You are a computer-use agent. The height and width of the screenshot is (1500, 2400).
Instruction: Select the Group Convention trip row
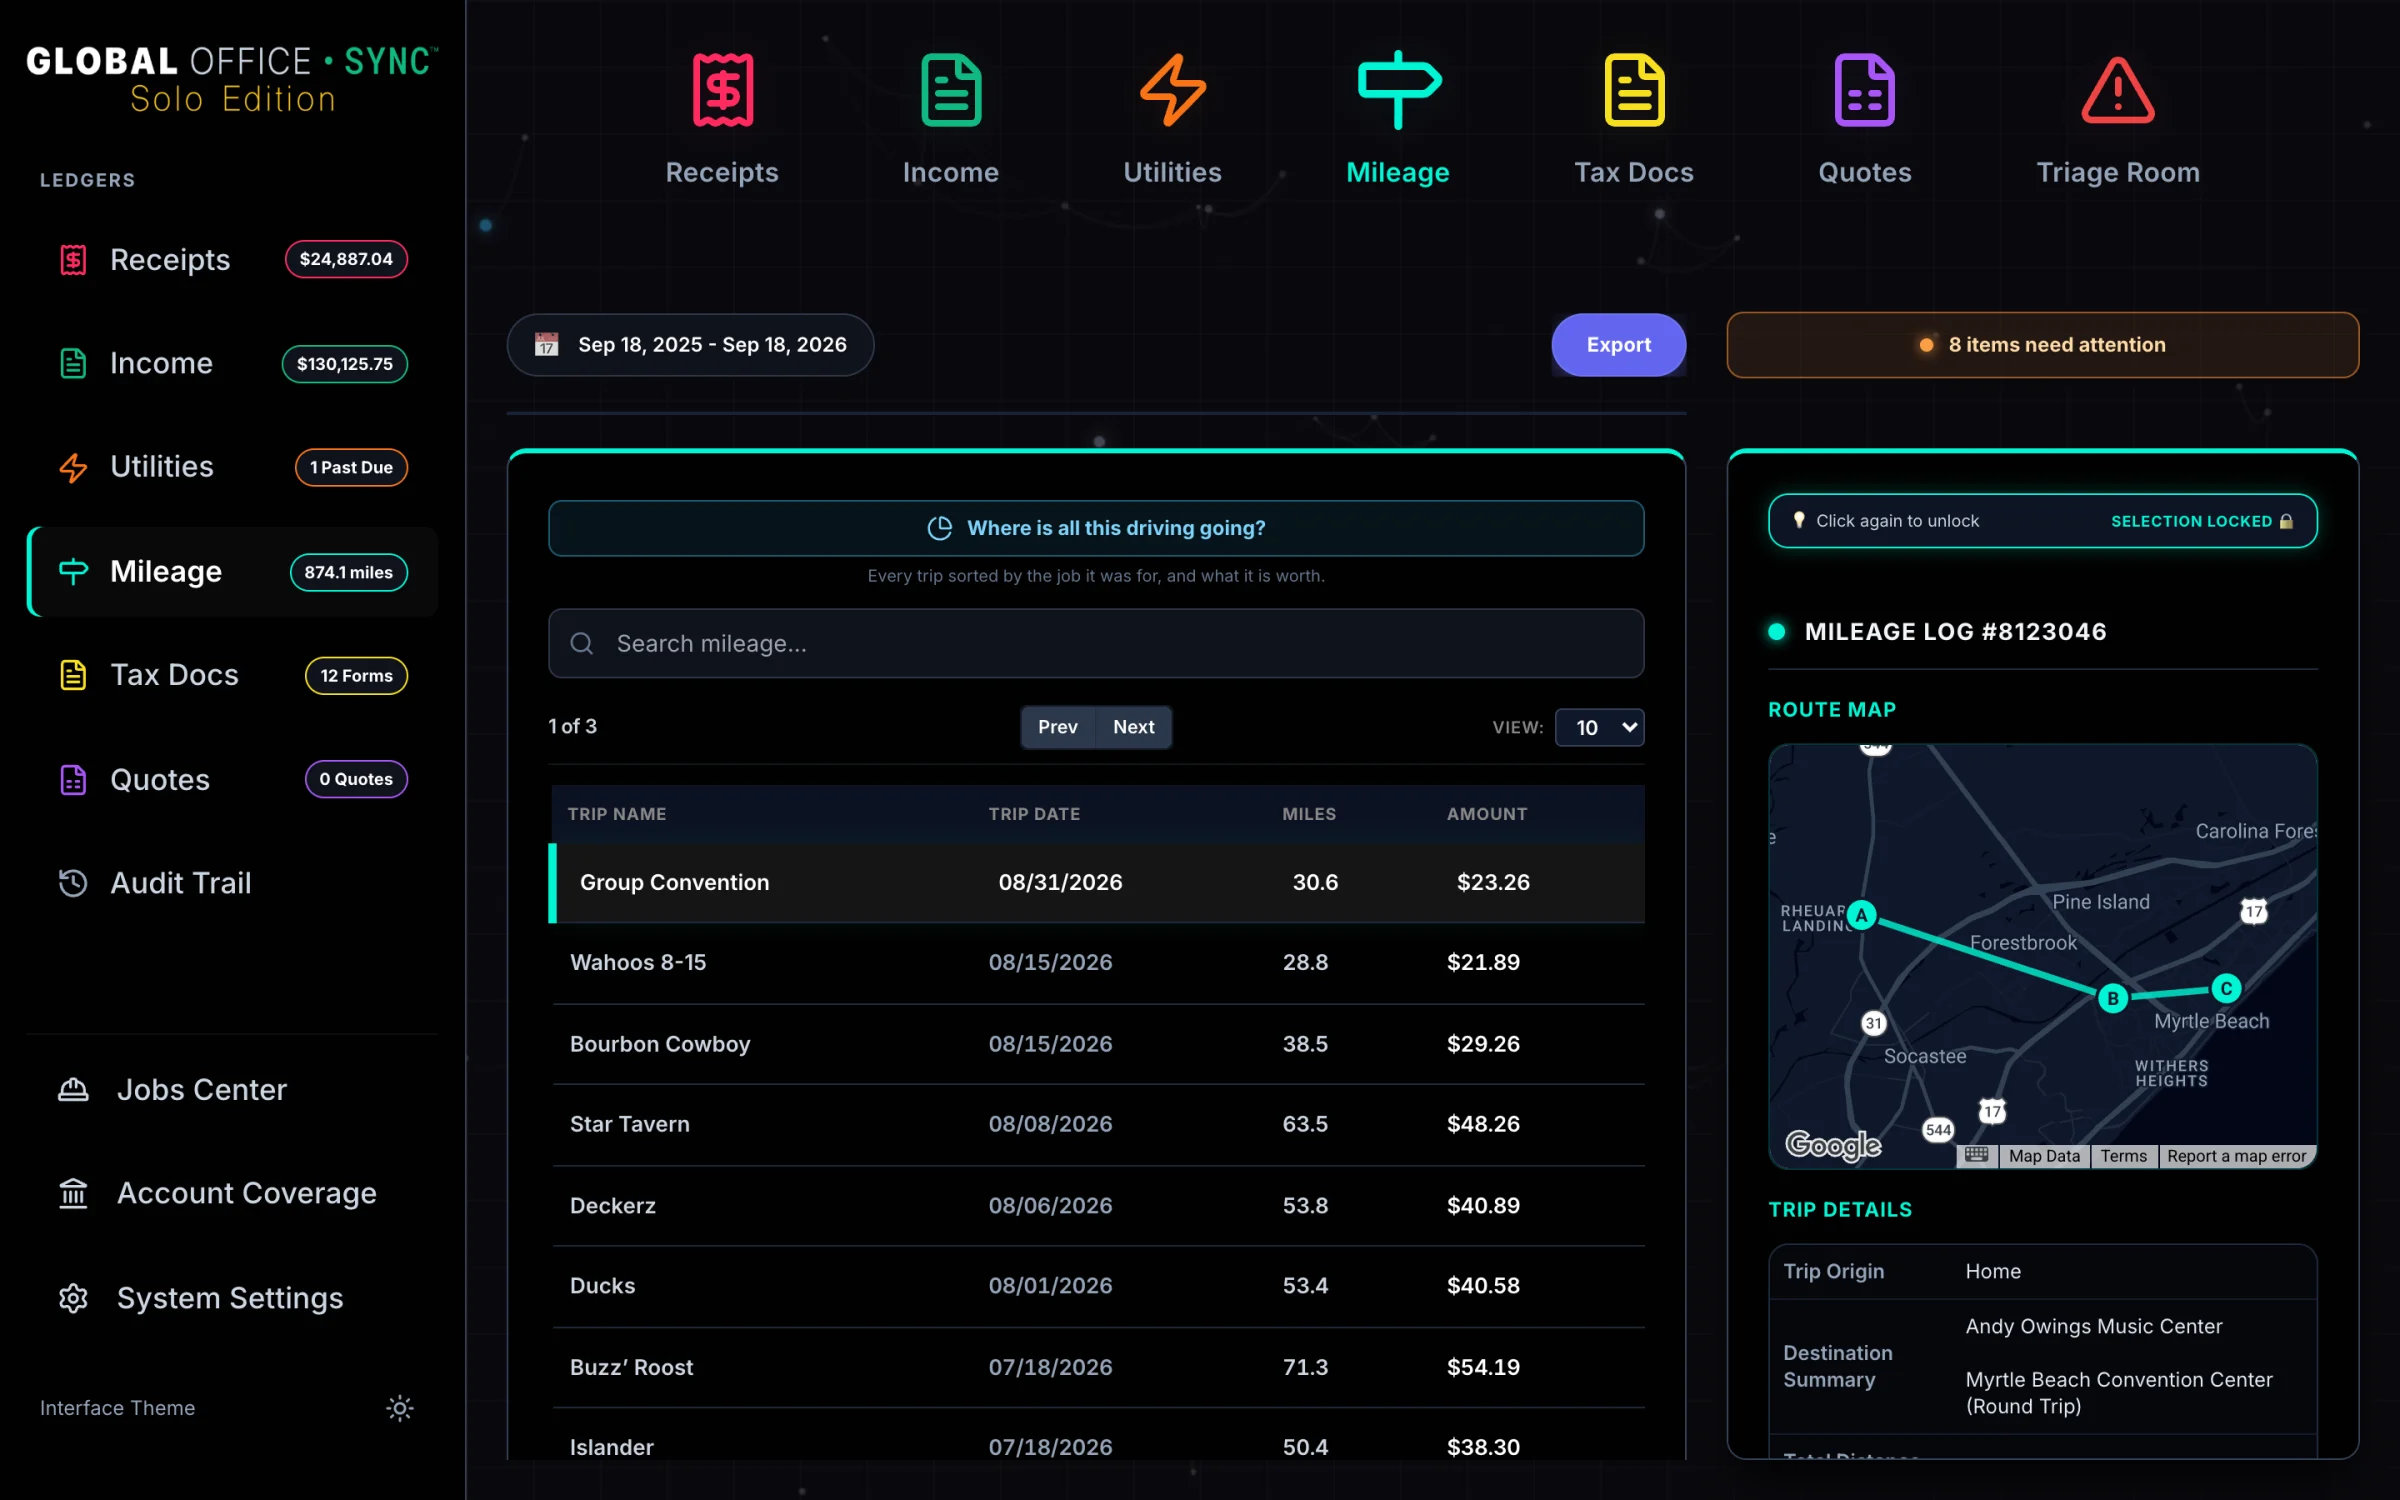1096,882
